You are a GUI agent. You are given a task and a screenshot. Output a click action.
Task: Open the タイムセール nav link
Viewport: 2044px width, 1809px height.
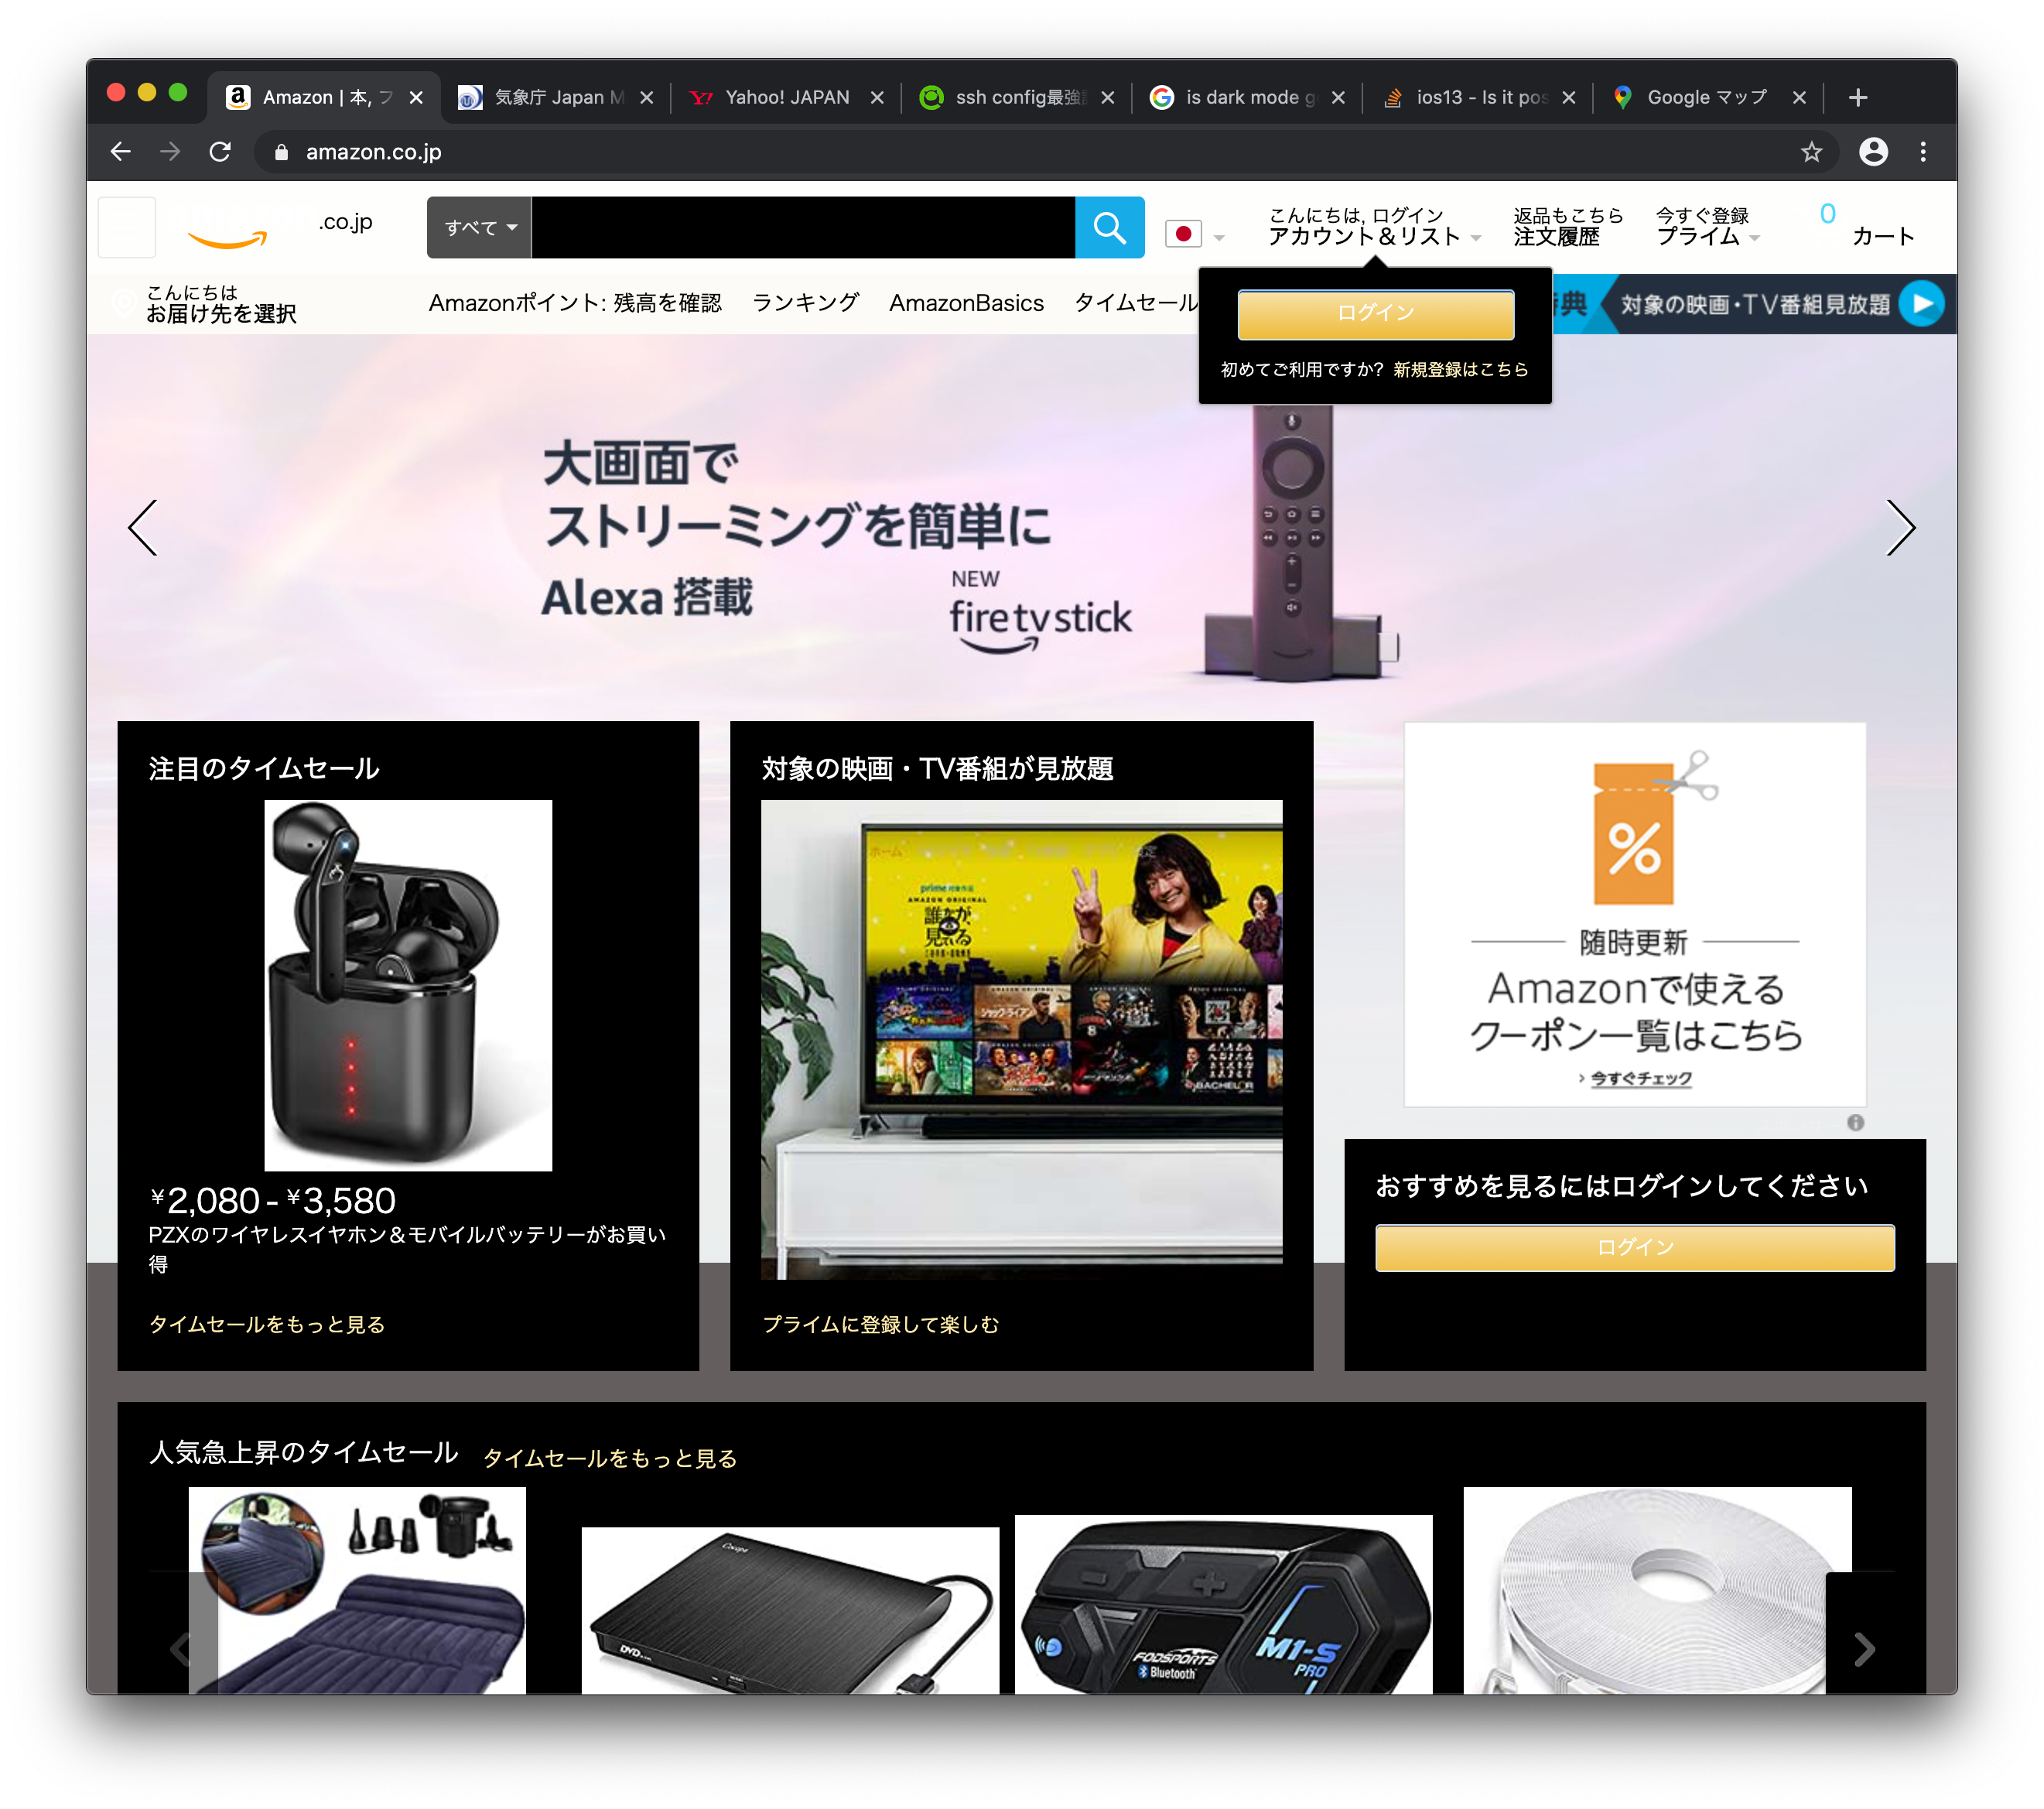(1136, 303)
